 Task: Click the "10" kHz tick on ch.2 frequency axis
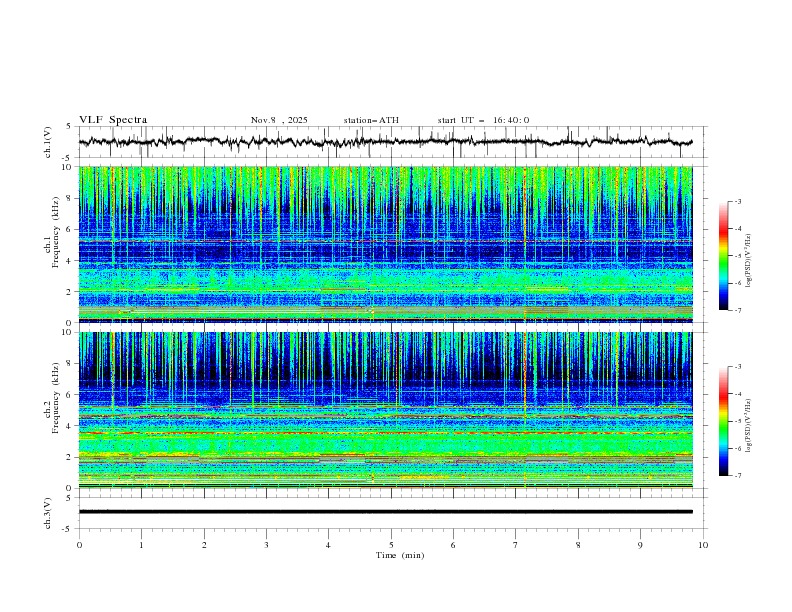click(67, 332)
